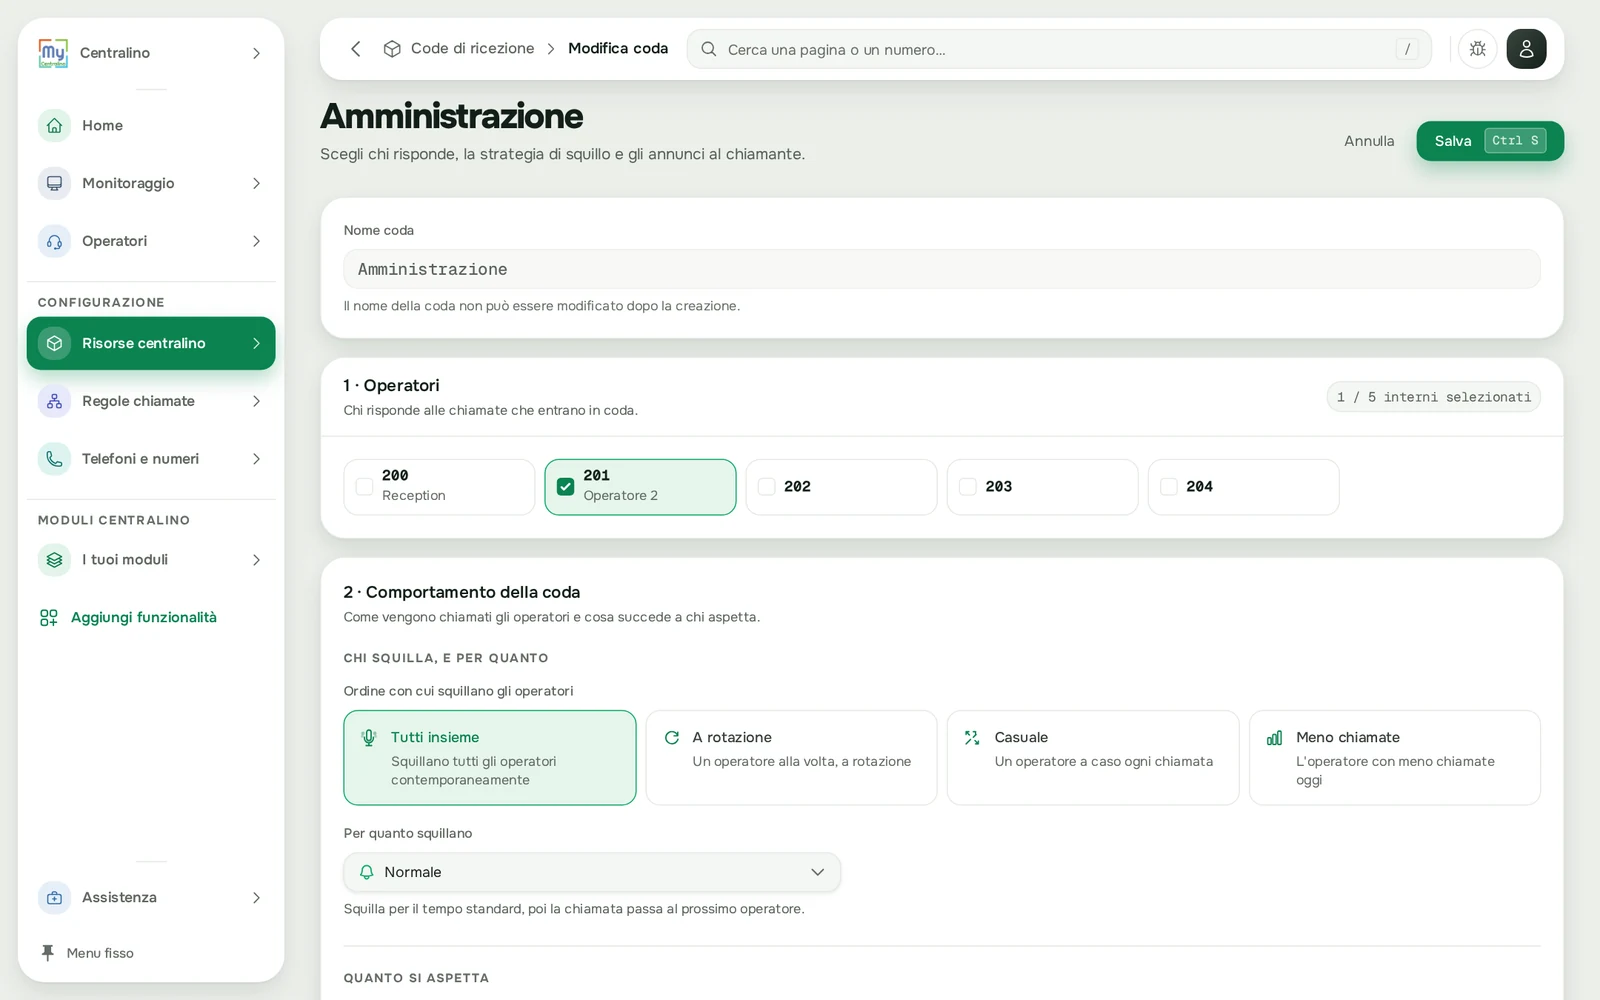
Task: Open the Per quanto squillano dropdown
Action: [592, 872]
